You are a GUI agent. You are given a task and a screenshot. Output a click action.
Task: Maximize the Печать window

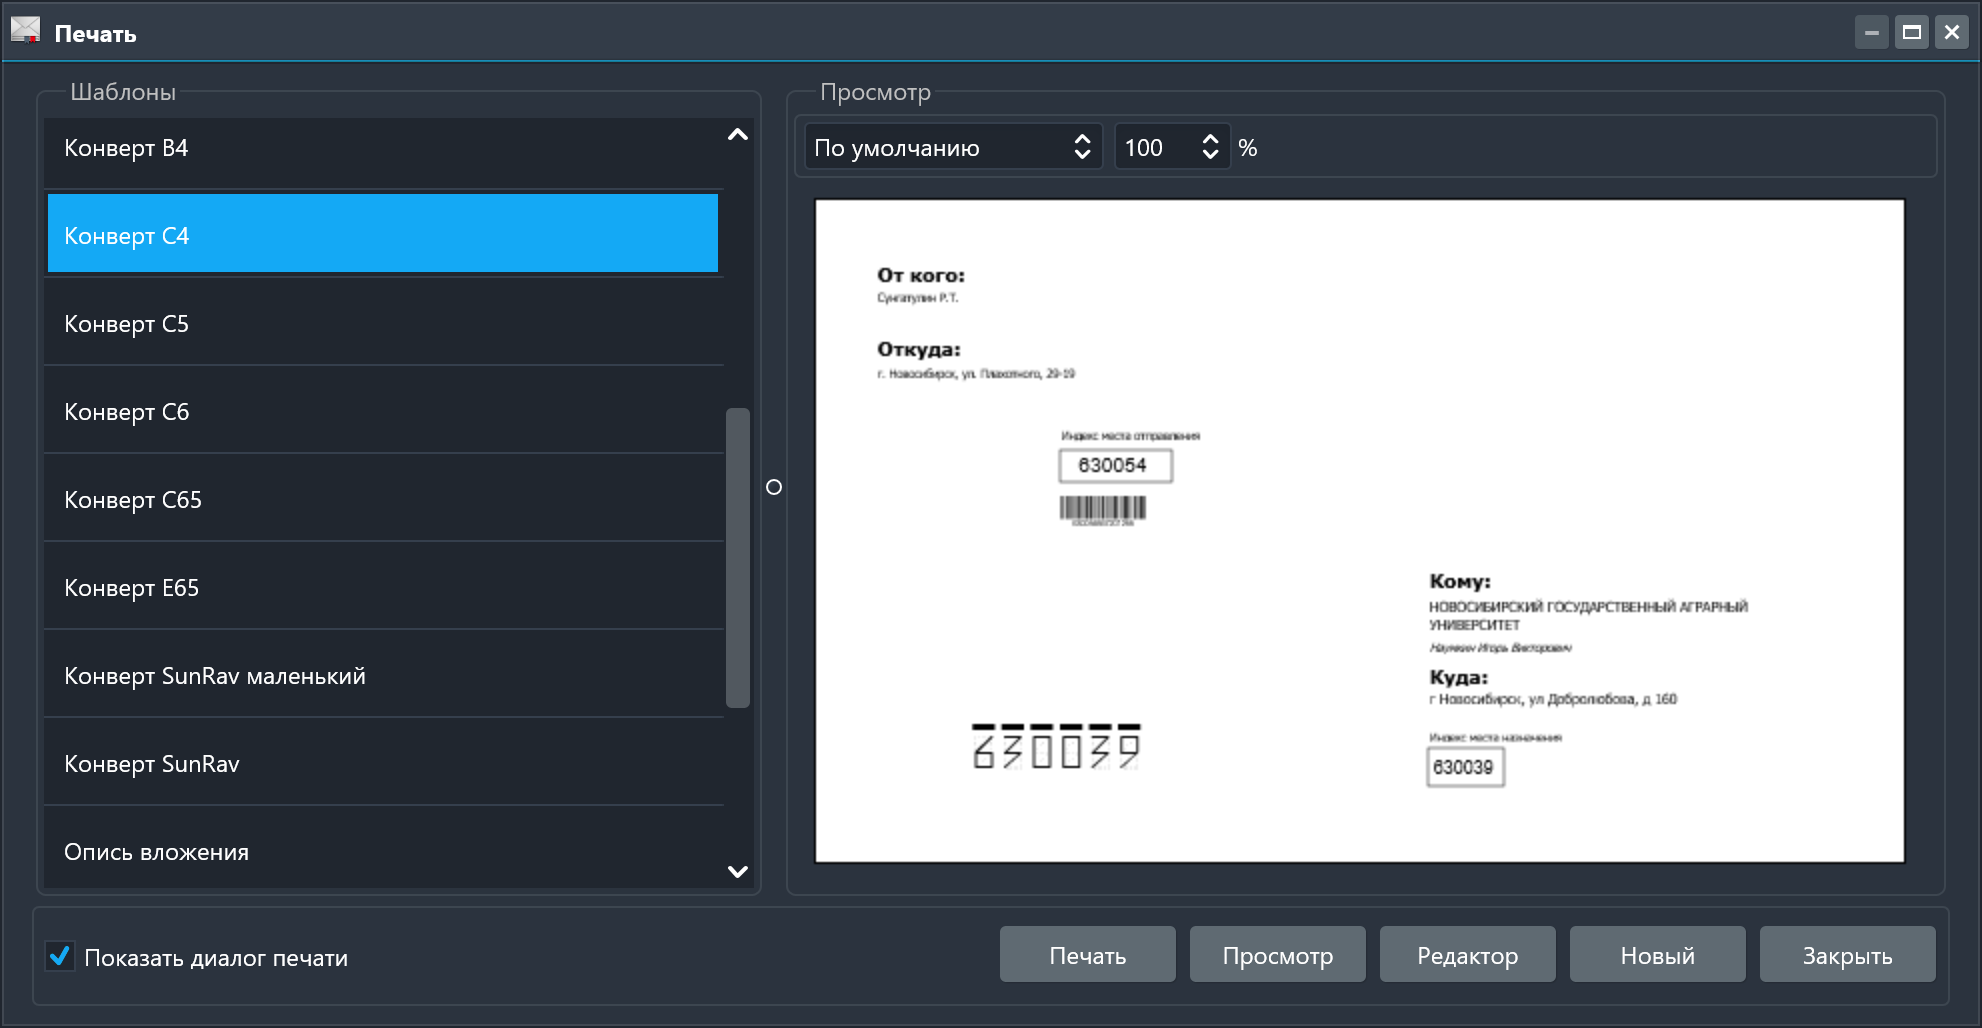coord(1912,32)
